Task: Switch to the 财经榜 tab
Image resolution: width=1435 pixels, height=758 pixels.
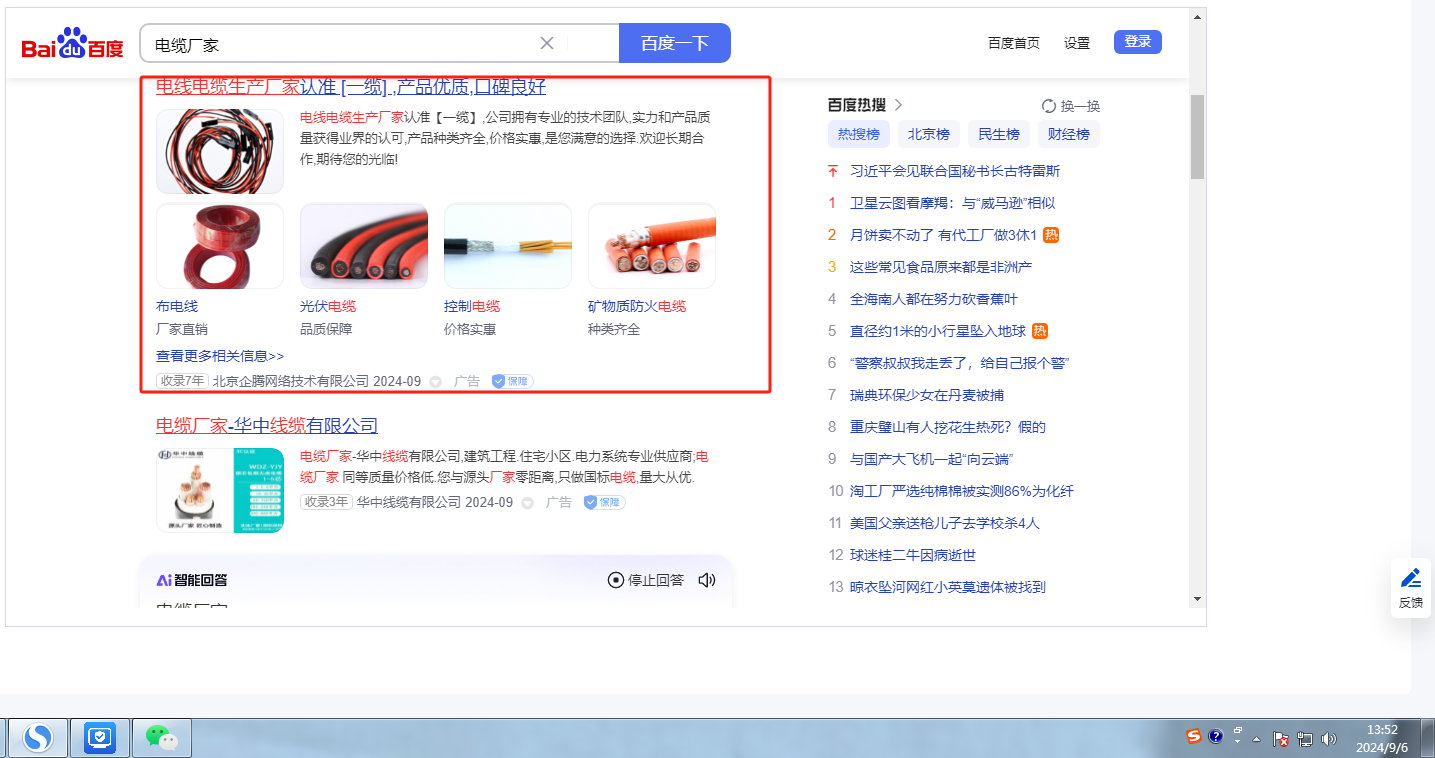Action: pos(1069,134)
